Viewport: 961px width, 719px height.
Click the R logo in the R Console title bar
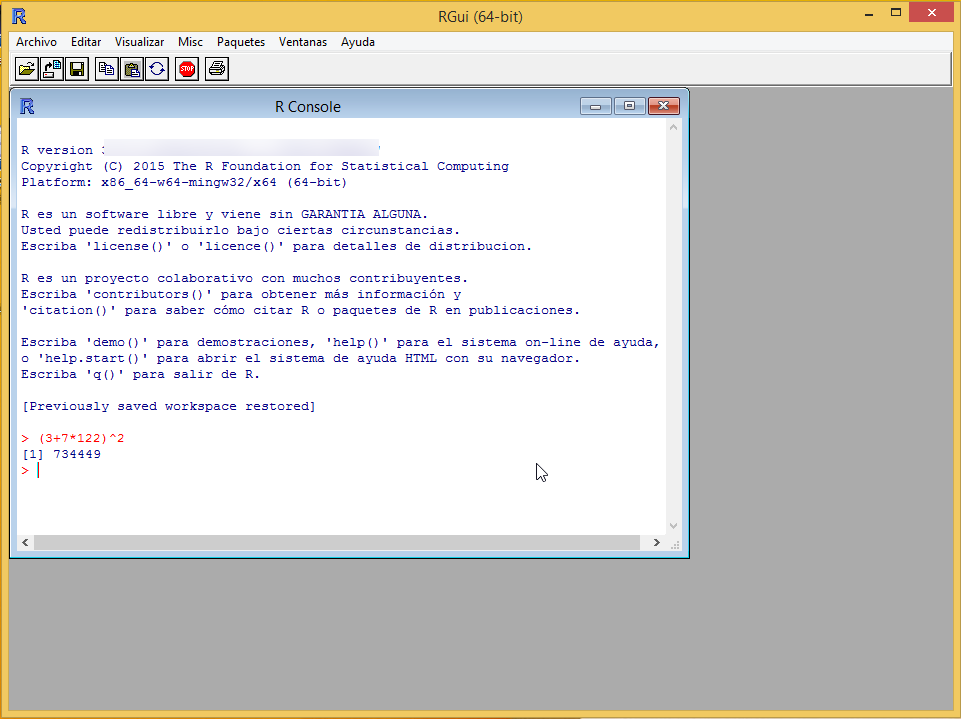coord(27,106)
